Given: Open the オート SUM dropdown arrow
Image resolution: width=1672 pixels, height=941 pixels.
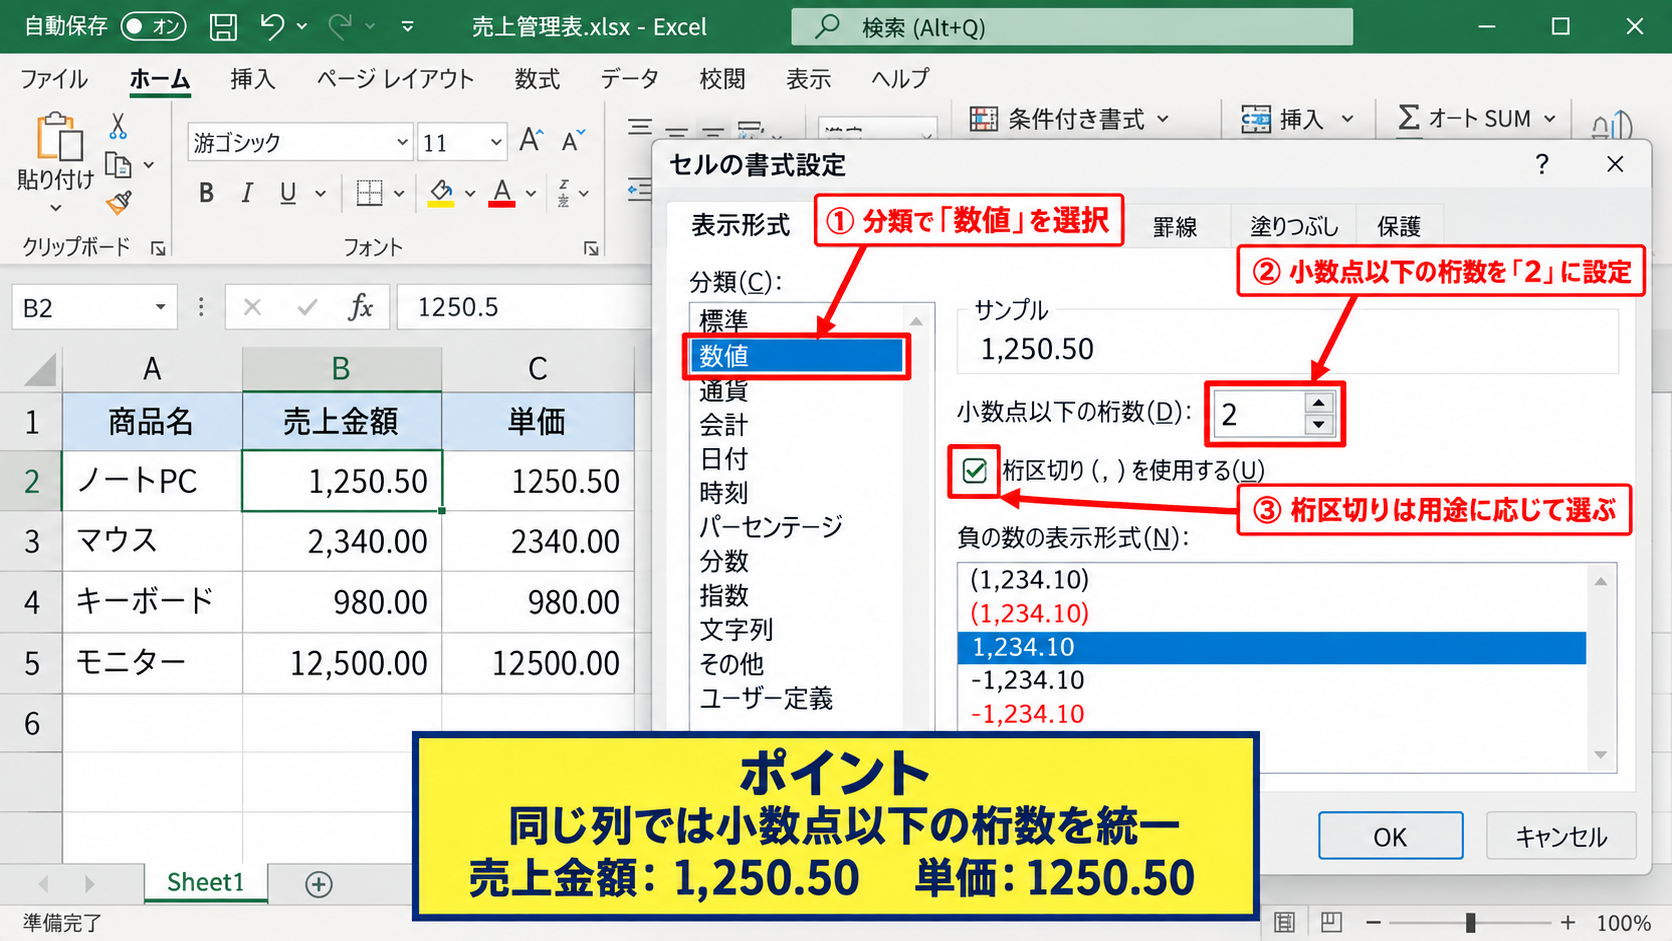Looking at the screenshot, I should pyautogui.click(x=1550, y=119).
